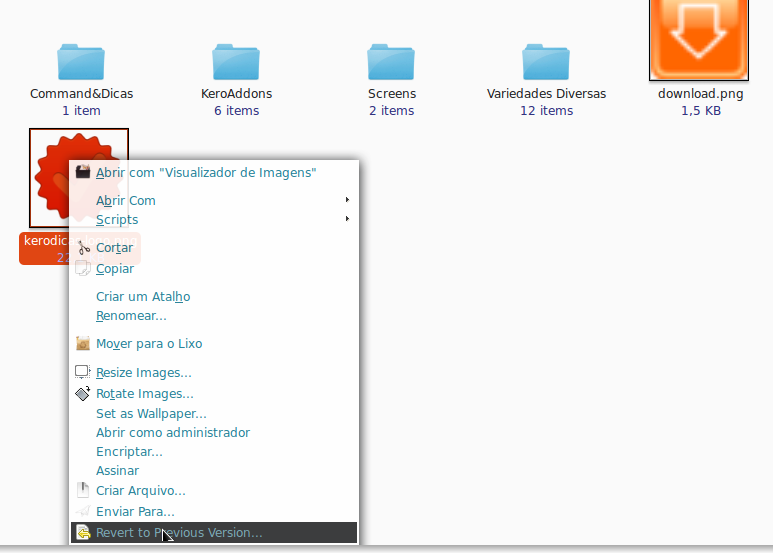Screen dimensions: 773x553
Task: Click the "1,5 KB" size text
Action: (701, 110)
